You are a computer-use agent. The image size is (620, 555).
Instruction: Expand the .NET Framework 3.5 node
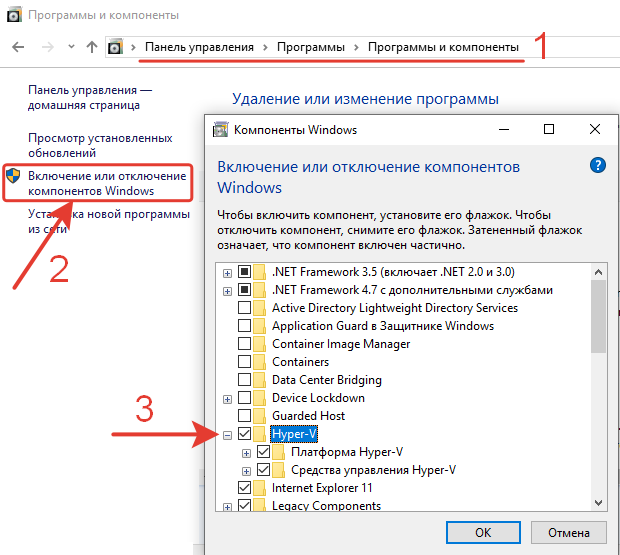[227, 273]
